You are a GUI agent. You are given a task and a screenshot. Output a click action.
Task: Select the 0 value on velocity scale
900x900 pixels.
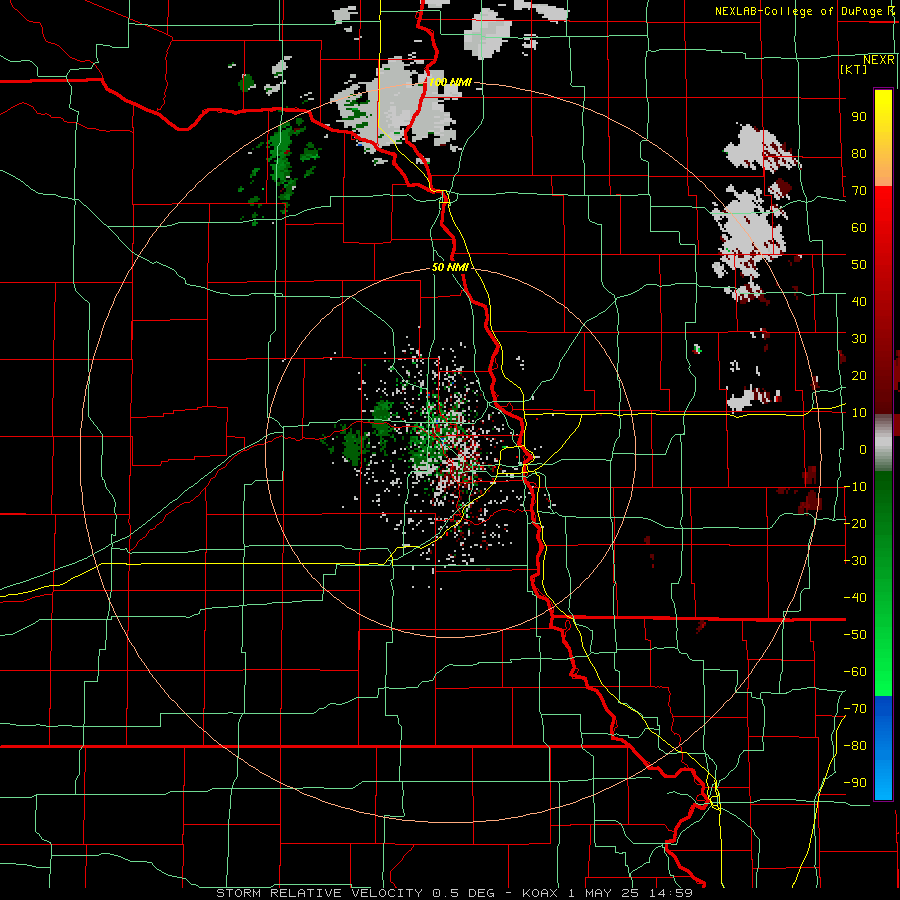(863, 450)
